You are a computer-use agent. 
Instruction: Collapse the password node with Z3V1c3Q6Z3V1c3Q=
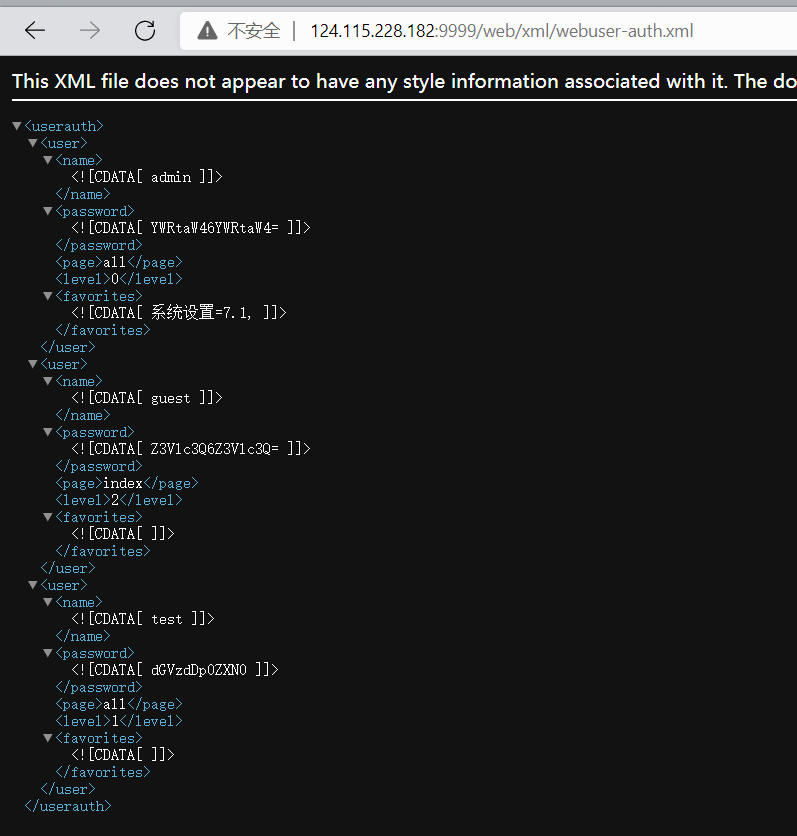pyautogui.click(x=48, y=432)
